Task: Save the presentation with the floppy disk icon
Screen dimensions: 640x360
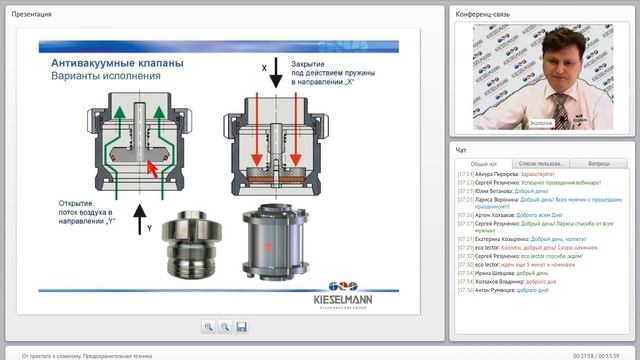Action: [x=242, y=327]
